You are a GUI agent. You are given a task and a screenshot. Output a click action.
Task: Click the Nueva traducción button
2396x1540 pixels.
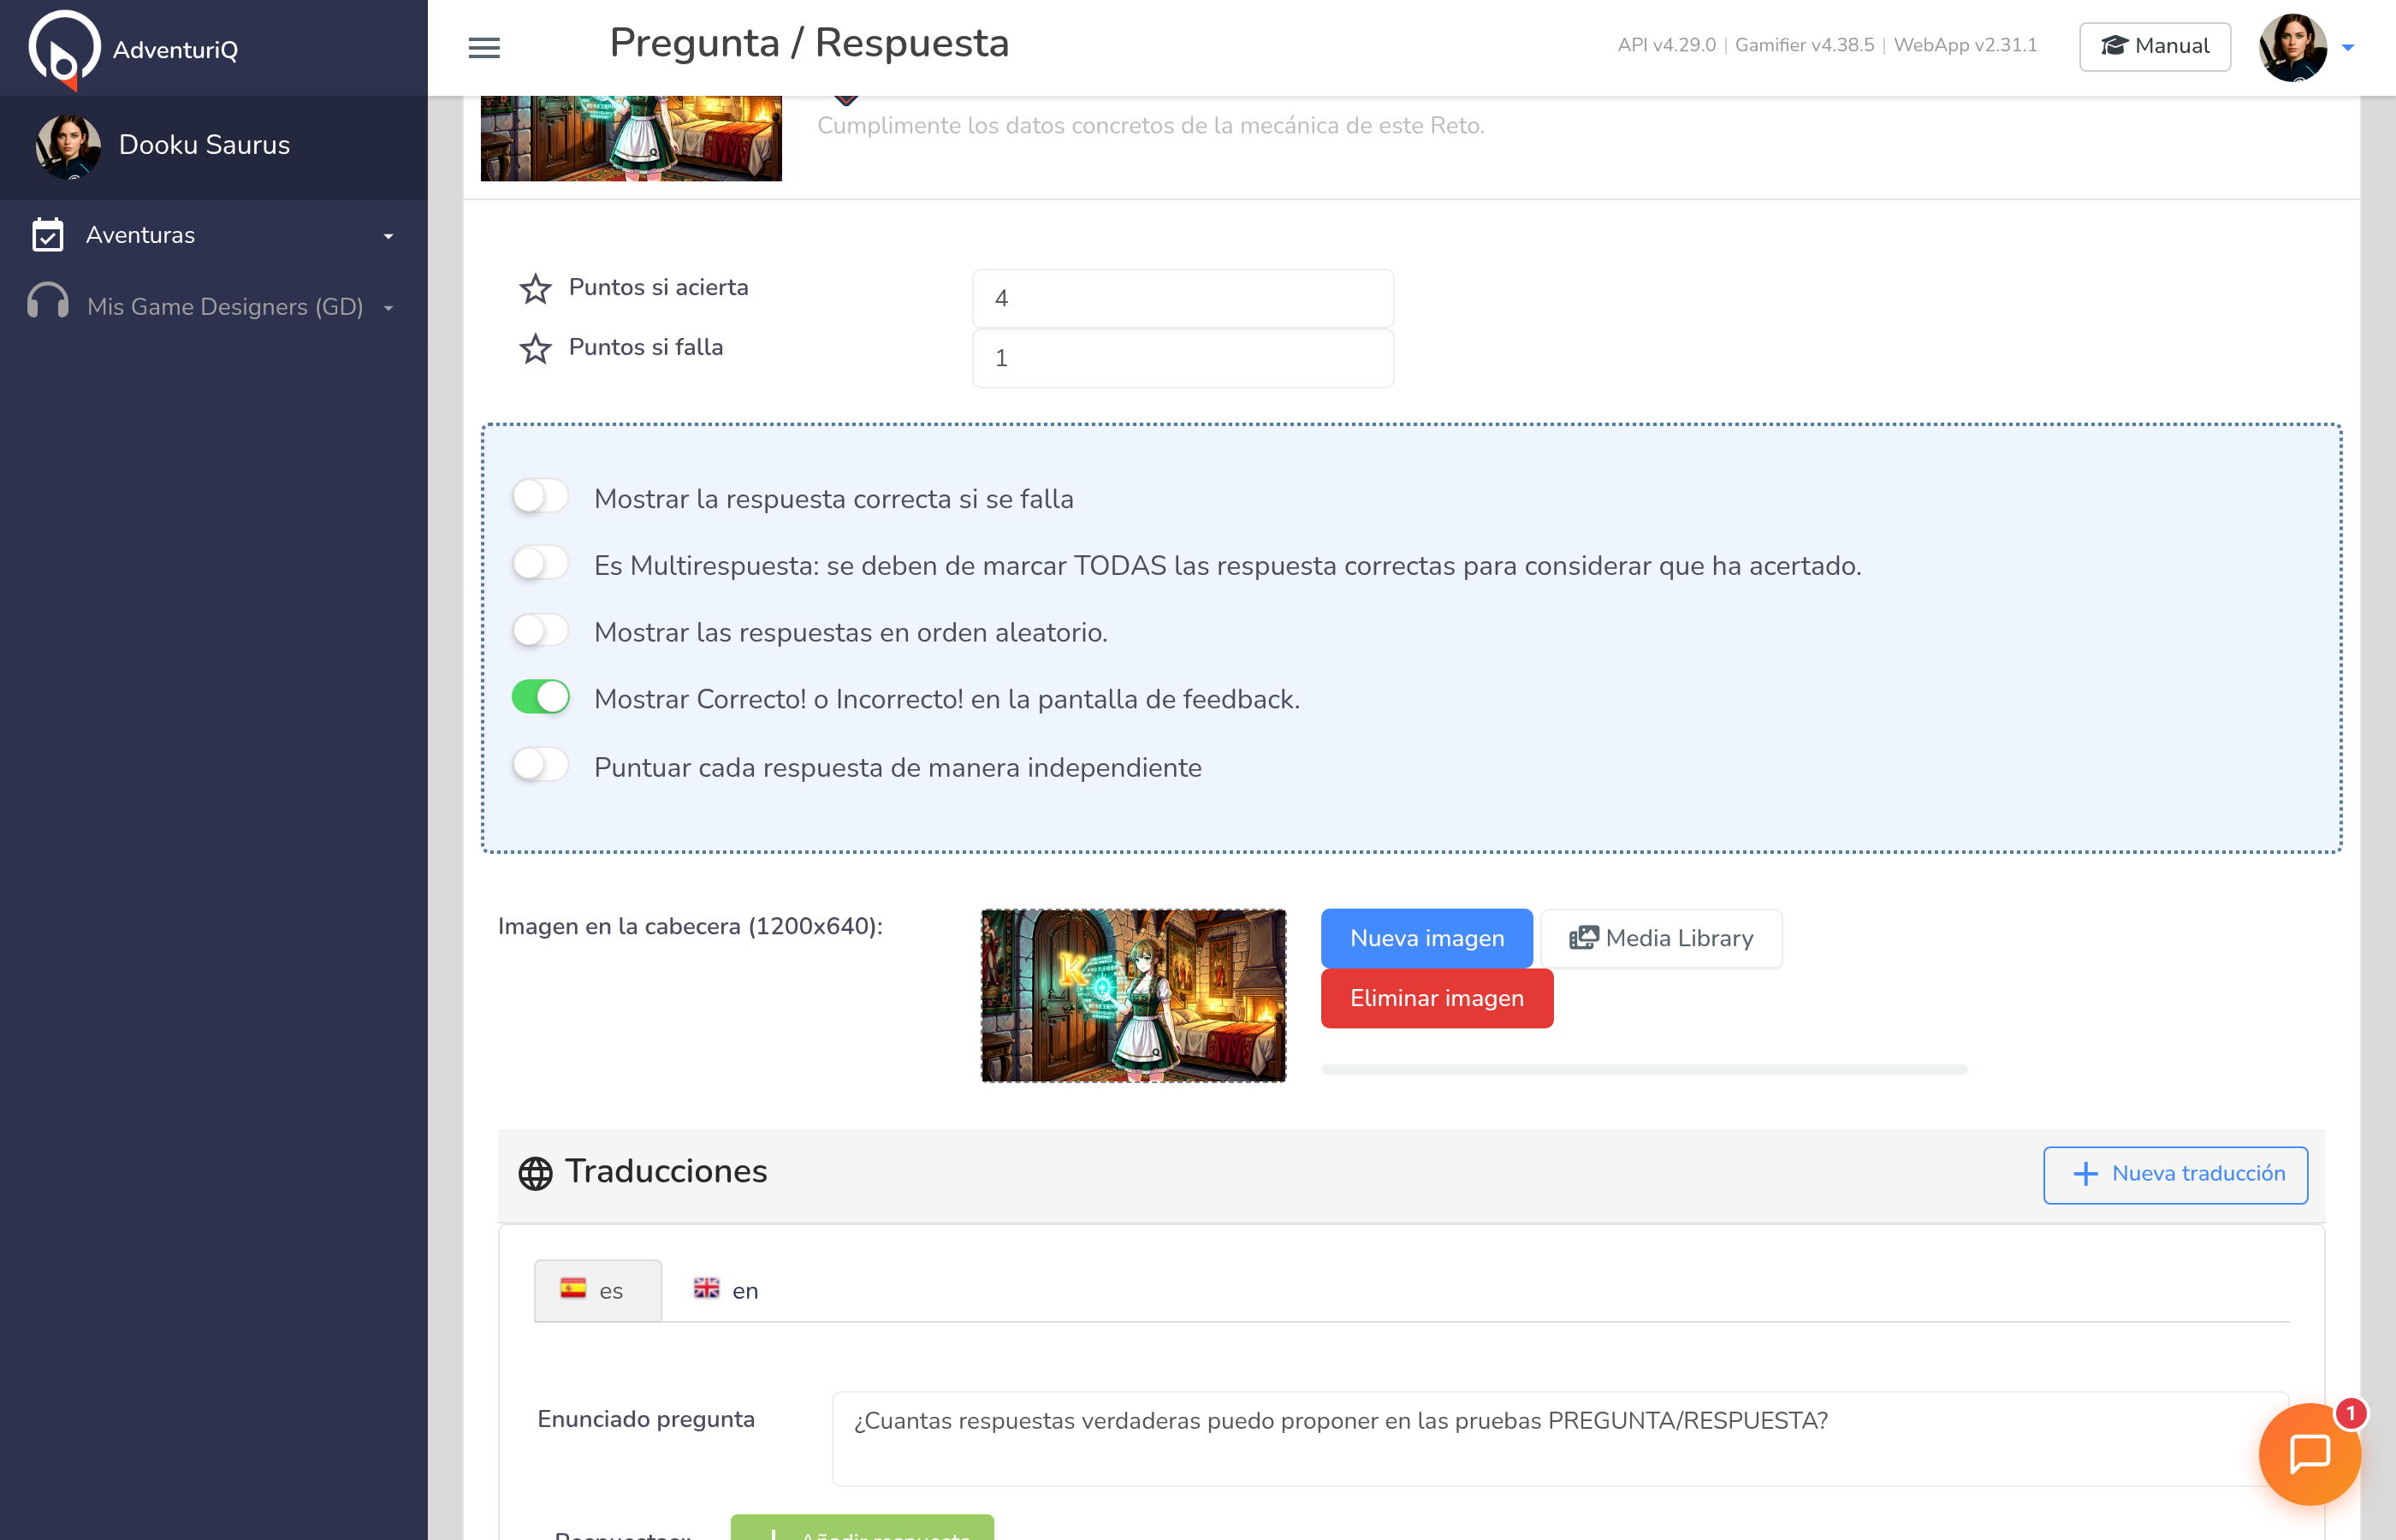click(x=2176, y=1174)
